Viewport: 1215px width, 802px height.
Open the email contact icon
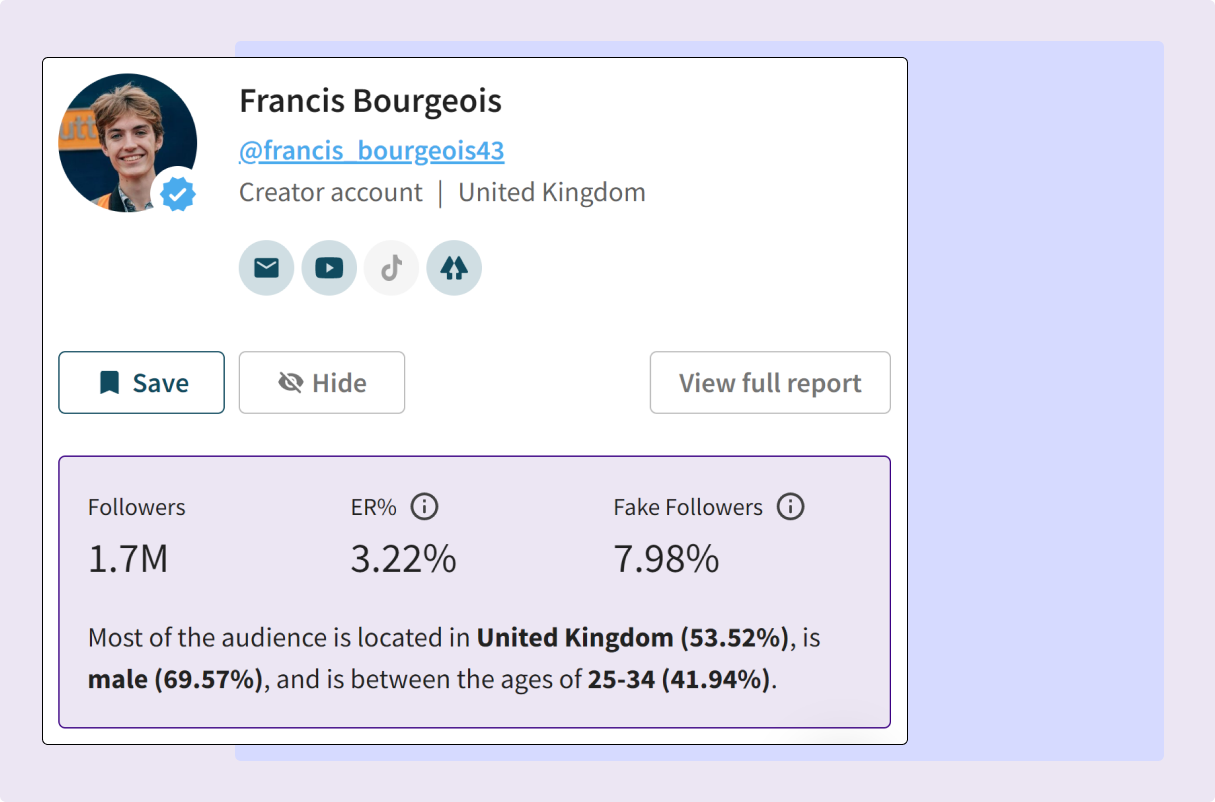coord(266,268)
